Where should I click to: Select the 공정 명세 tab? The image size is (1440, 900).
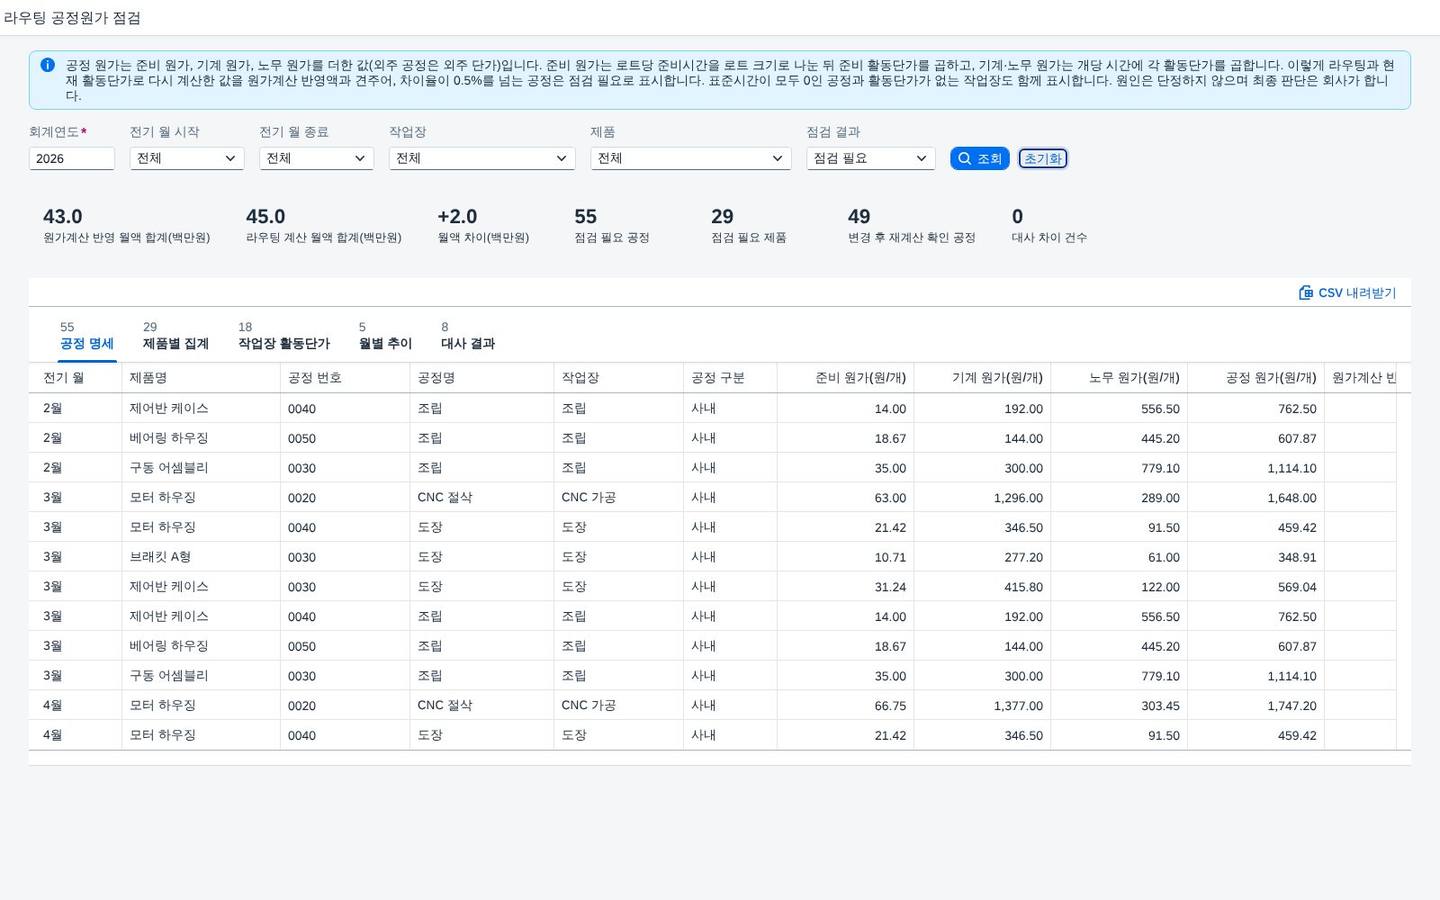87,336
